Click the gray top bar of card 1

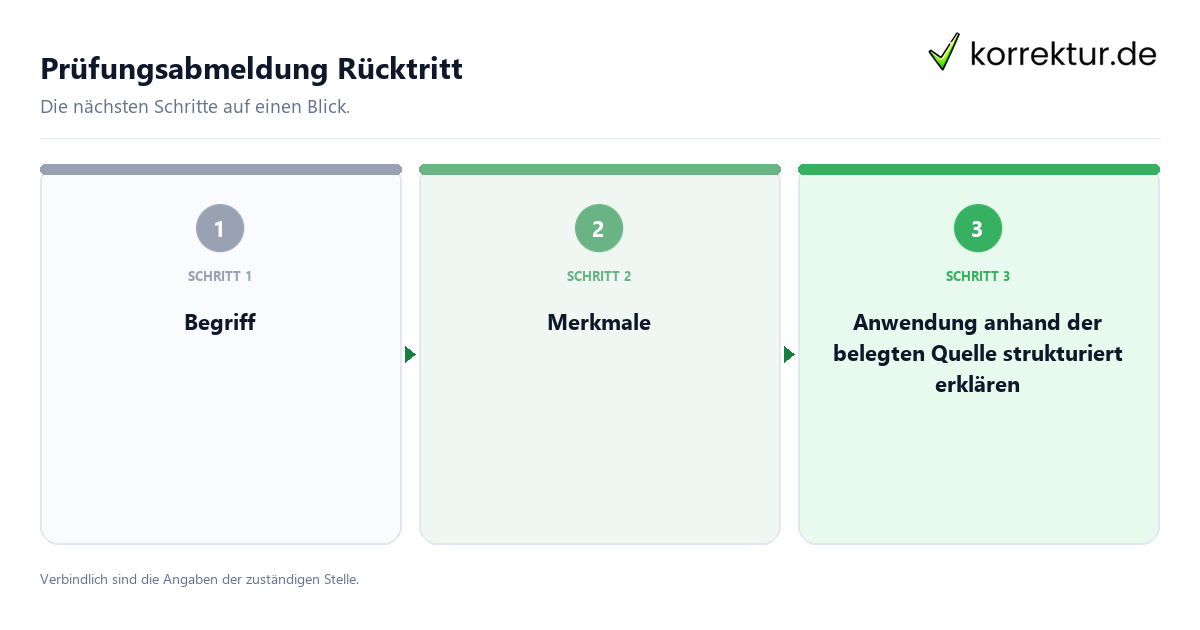pyautogui.click(x=221, y=169)
